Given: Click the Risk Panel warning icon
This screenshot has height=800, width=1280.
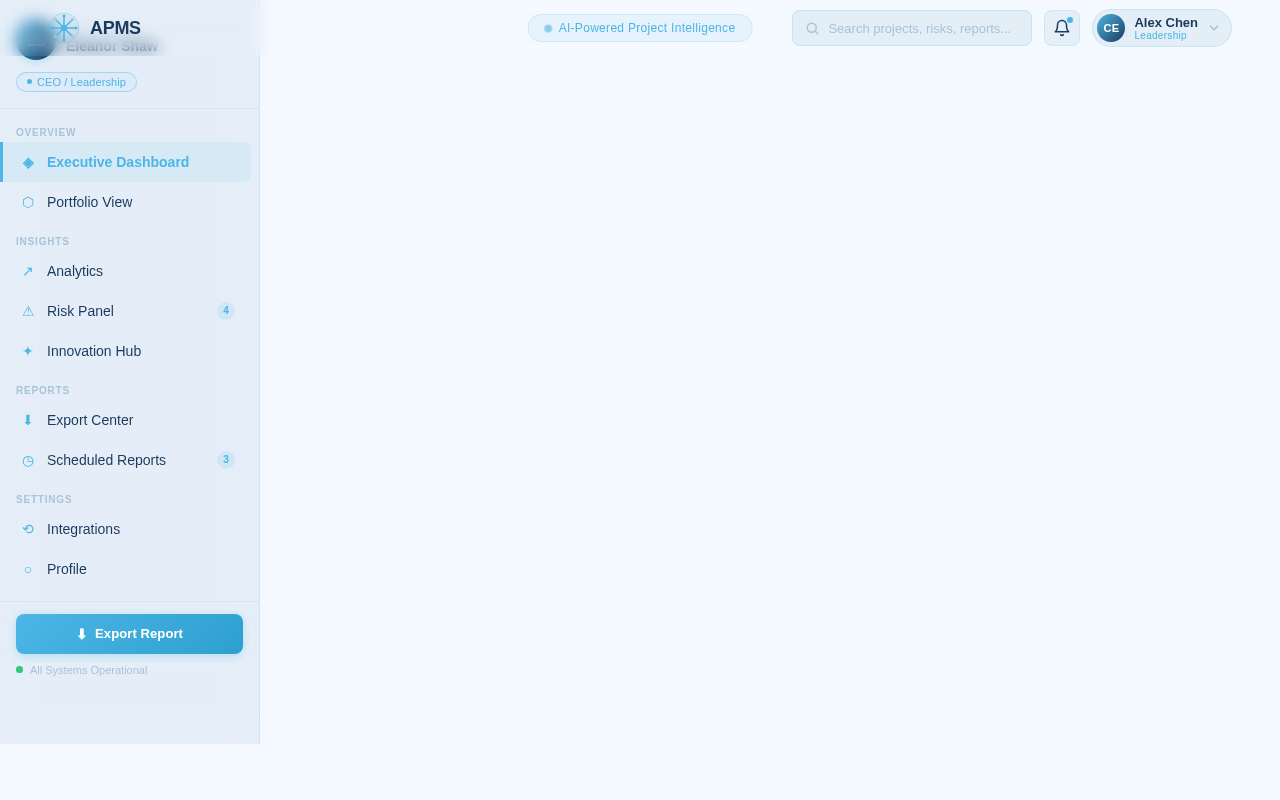Looking at the screenshot, I should 28,311.
